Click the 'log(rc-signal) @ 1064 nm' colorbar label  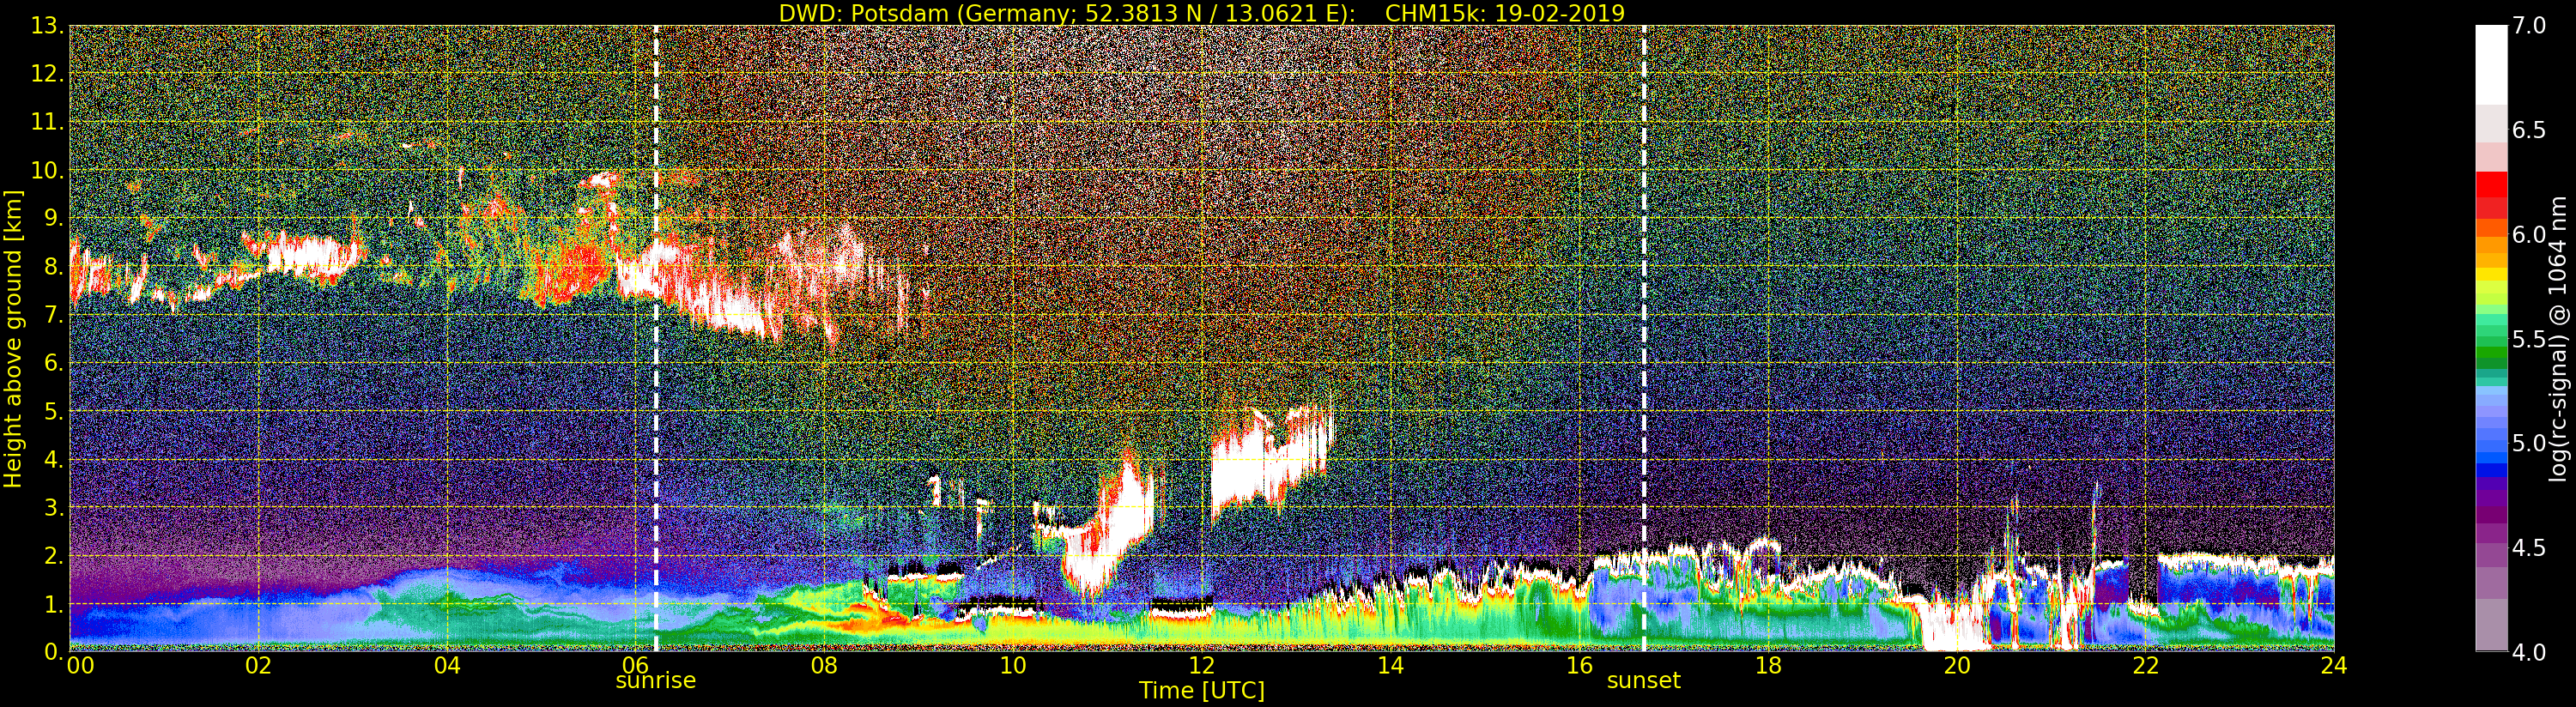(2559, 339)
